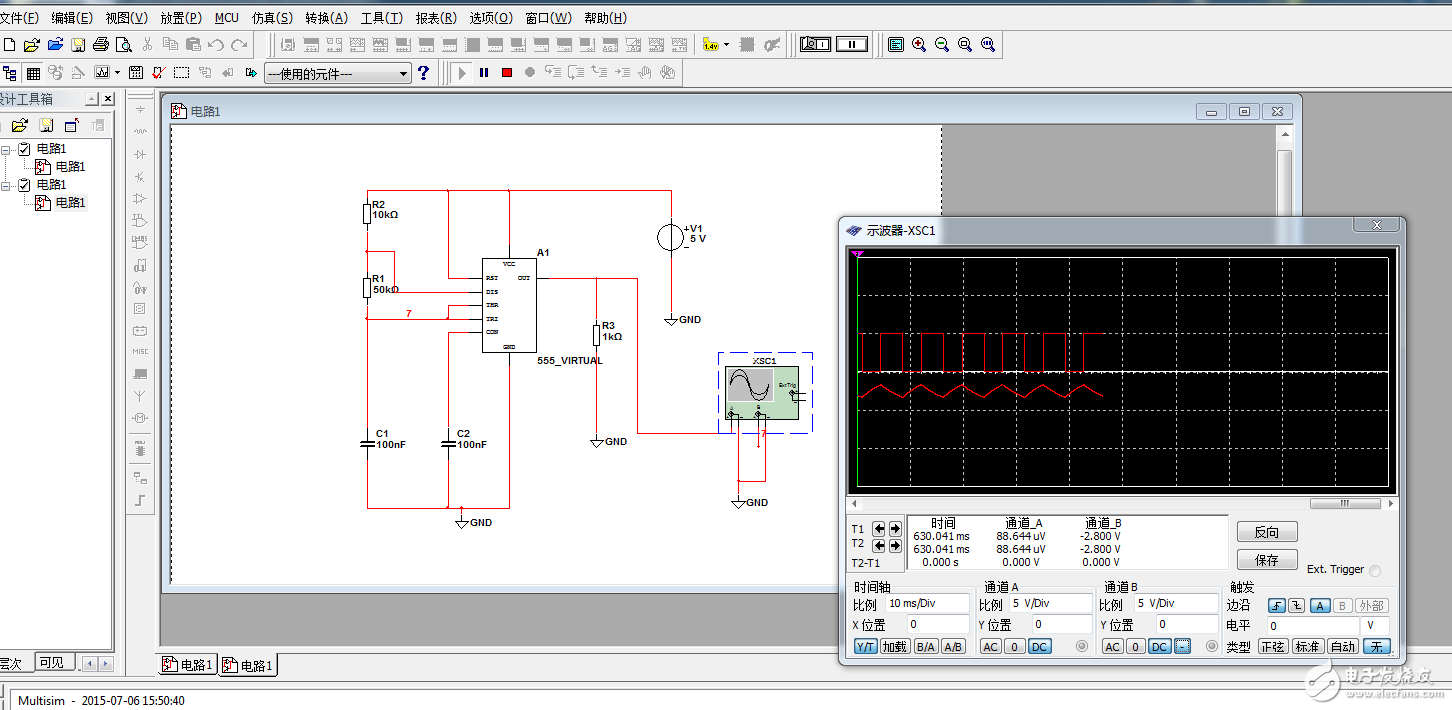Open the spreadsheet view grid icon

click(33, 73)
